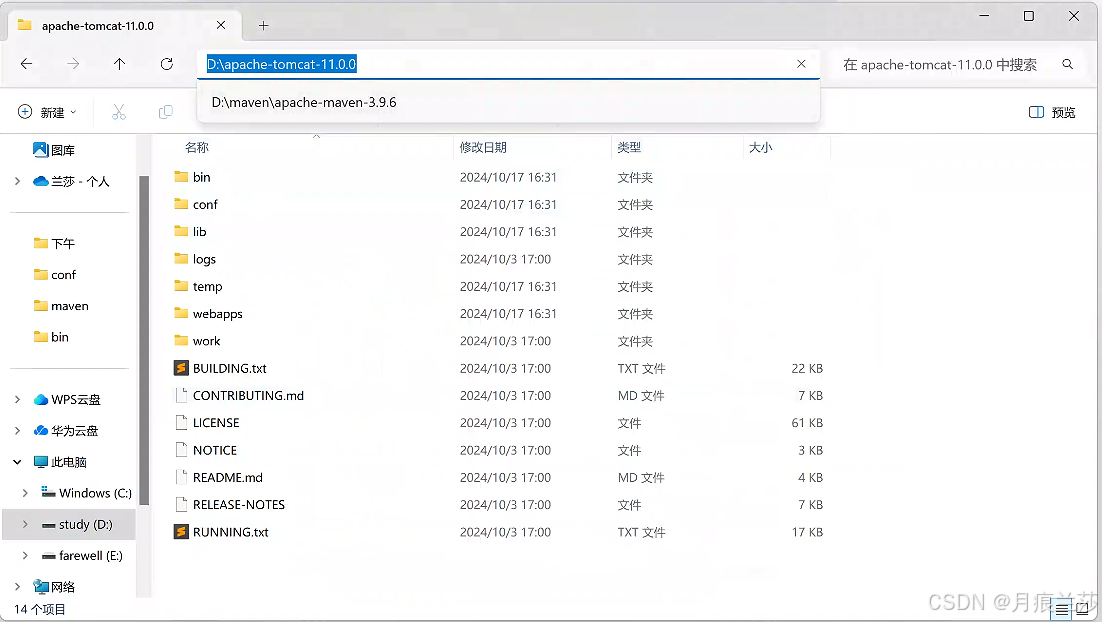Select the LICENSE file icon
1102x622 pixels.
click(x=181, y=422)
